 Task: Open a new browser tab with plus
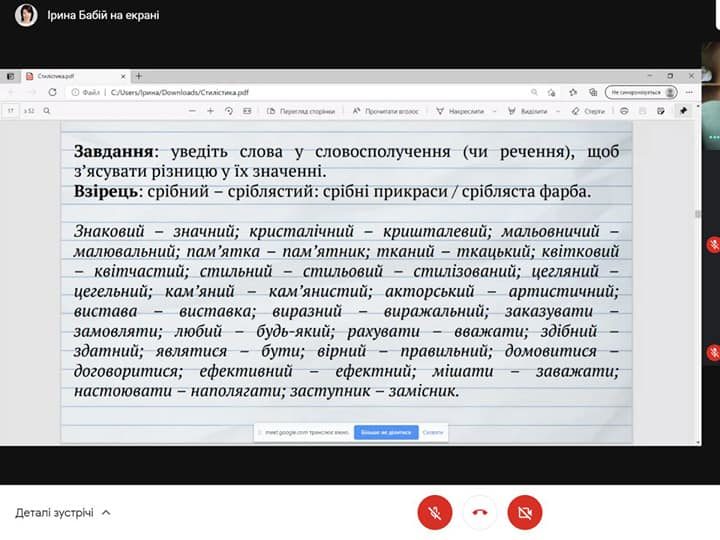[x=139, y=76]
